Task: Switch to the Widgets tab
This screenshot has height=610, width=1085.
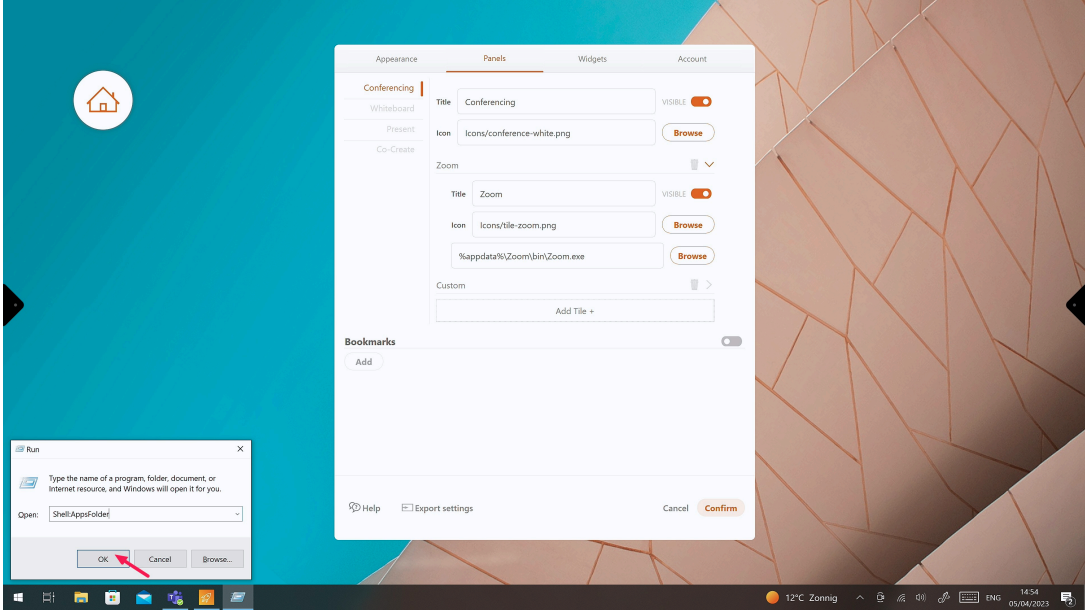Action: point(592,59)
